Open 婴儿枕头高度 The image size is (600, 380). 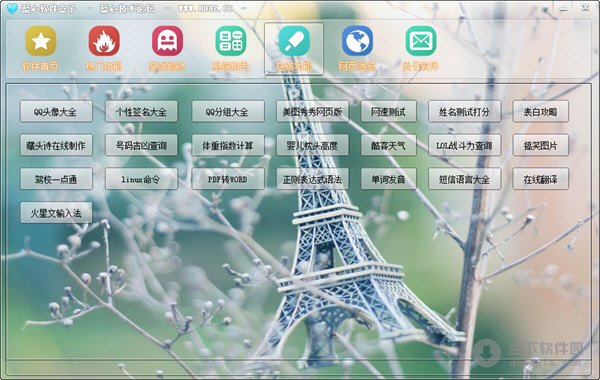[312, 145]
